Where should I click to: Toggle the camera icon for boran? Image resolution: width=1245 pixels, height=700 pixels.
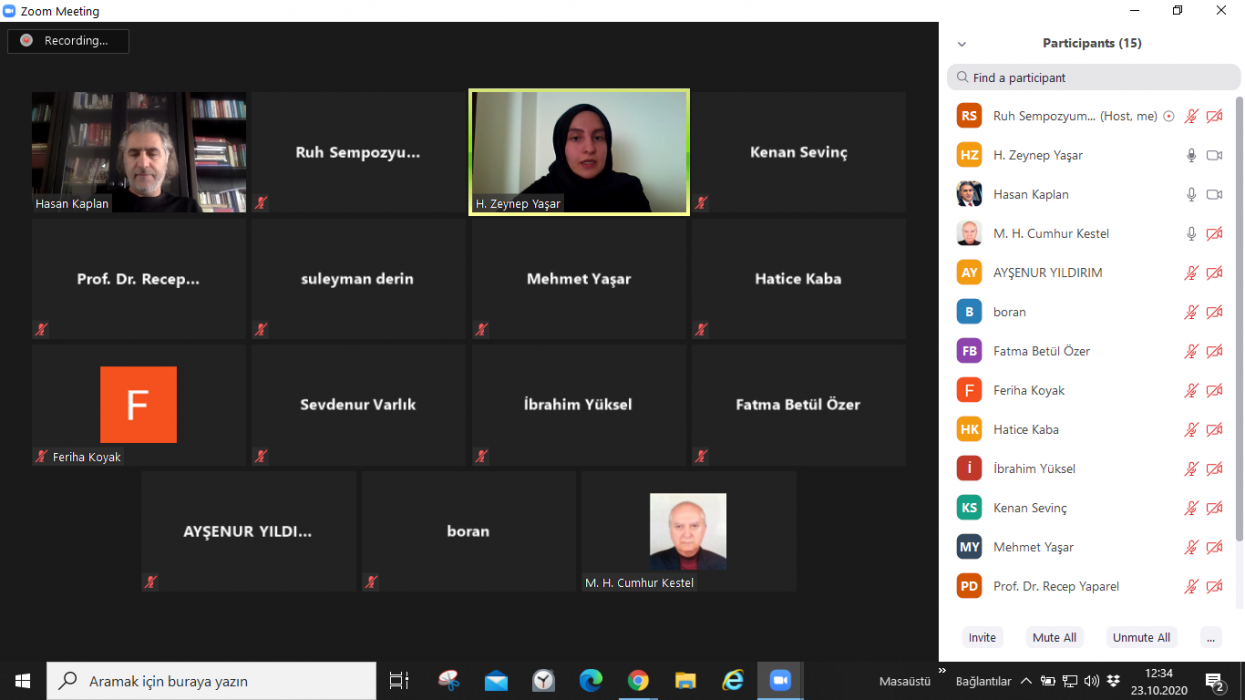(x=1214, y=312)
